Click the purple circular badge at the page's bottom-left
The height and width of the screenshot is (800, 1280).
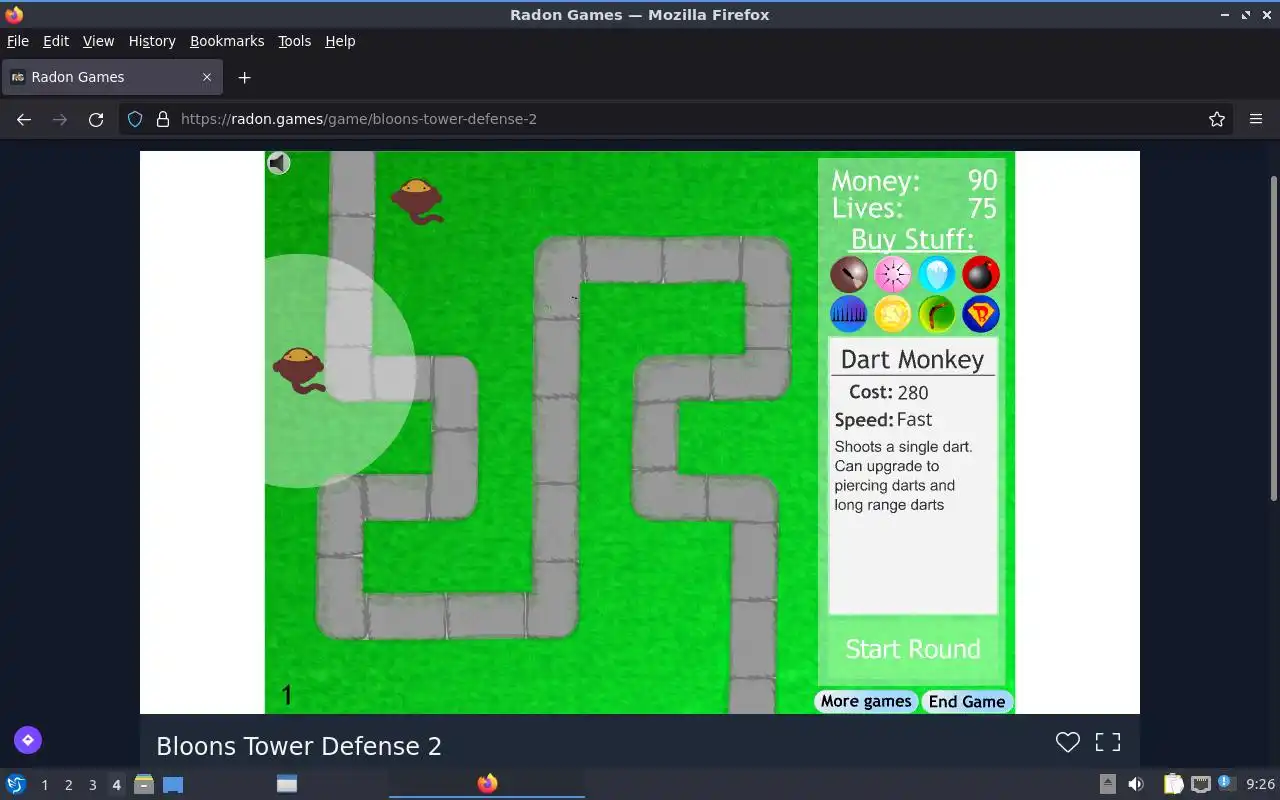point(28,740)
